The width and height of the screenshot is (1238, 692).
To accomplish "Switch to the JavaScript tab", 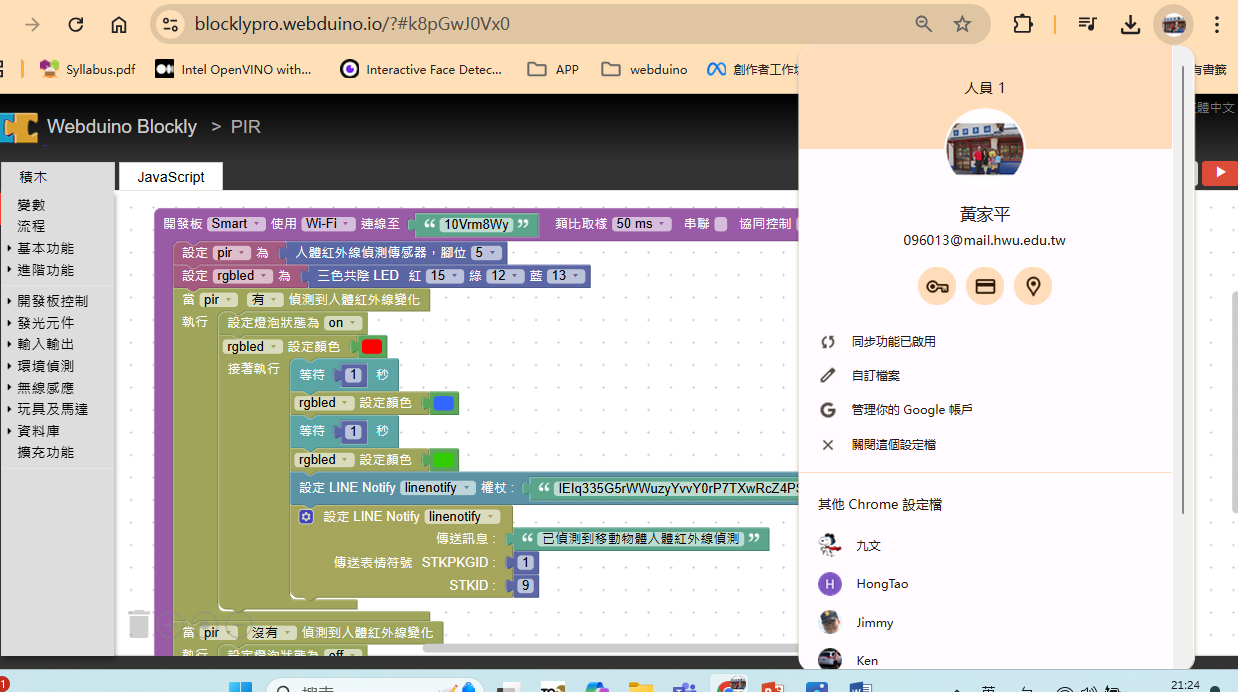I will click(171, 177).
